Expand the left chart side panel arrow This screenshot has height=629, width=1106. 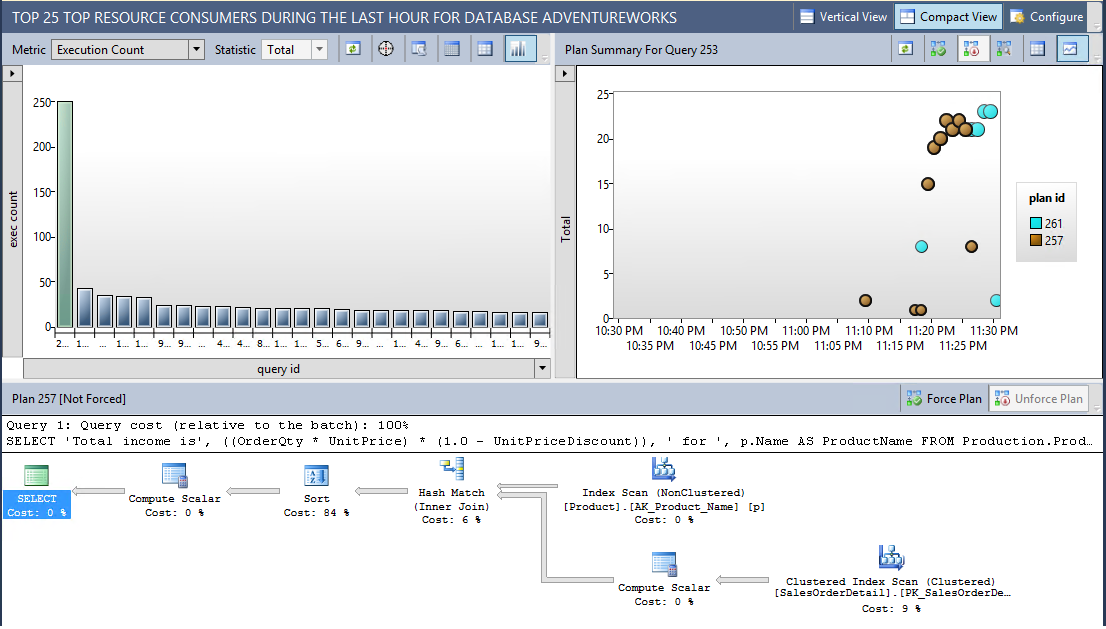pyautogui.click(x=12, y=73)
